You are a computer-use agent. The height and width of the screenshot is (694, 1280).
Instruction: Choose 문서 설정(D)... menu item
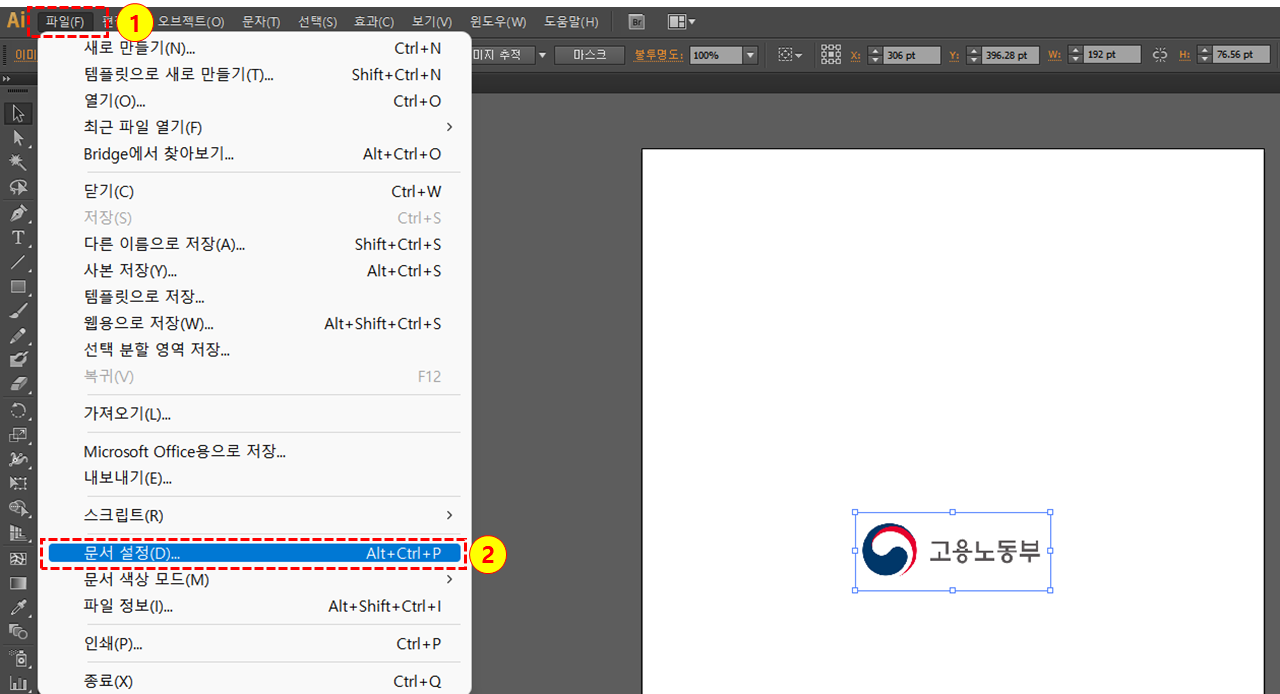point(254,552)
